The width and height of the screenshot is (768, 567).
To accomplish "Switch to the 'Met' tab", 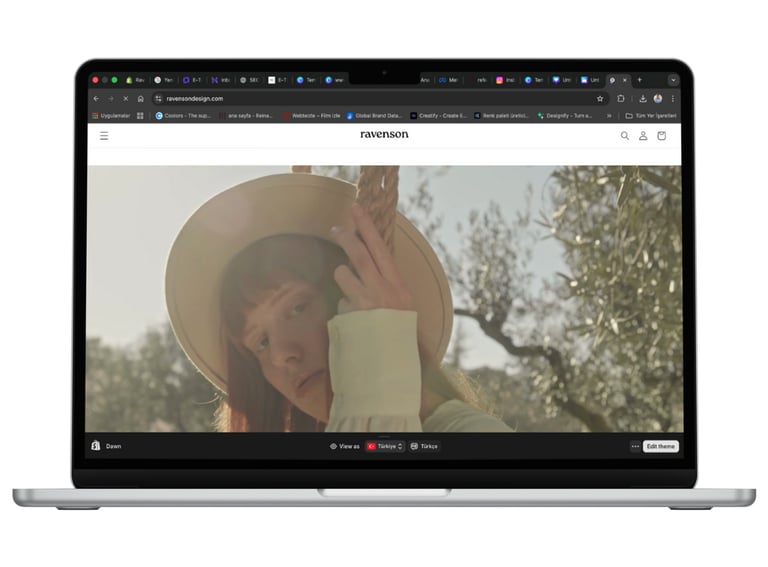I will coord(448,80).
